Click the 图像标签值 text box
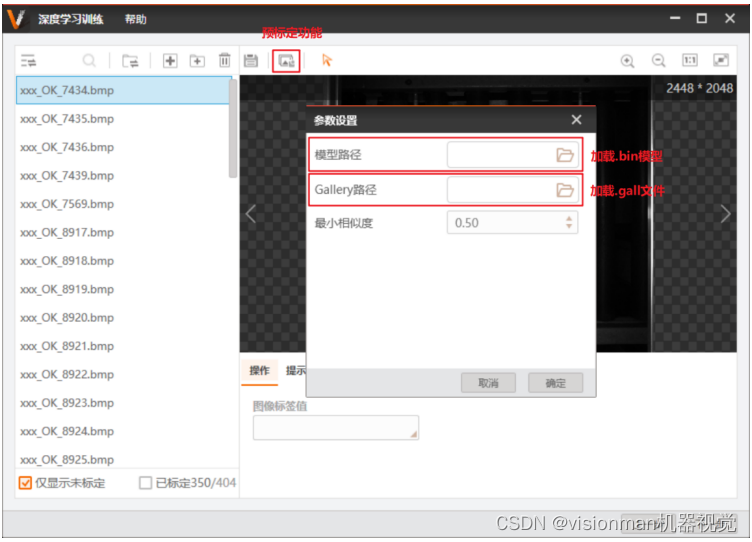Screen dimensions: 752x542 (336, 427)
